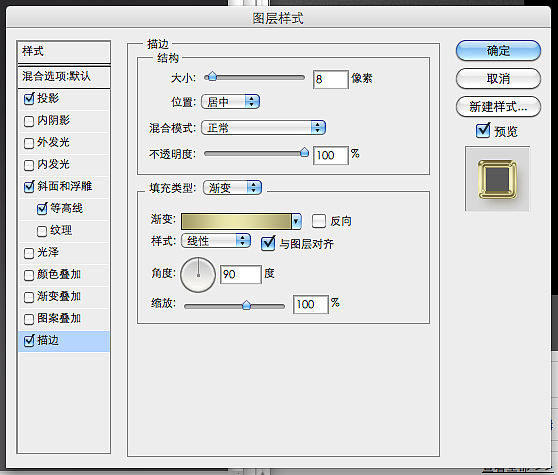Viewport: 558px width, 475px height.
Task: Open the 渐变叠加 settings label
Action: point(59,296)
